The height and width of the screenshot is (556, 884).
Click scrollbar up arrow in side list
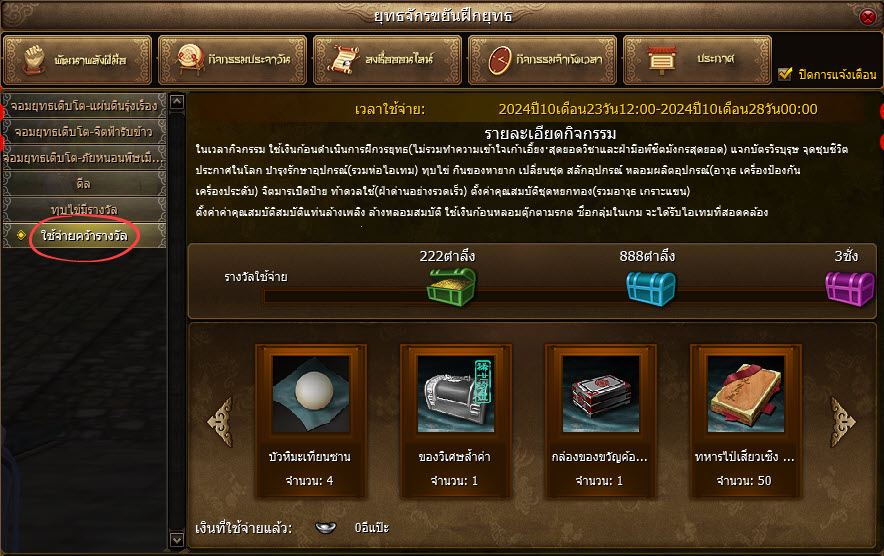pos(177,102)
